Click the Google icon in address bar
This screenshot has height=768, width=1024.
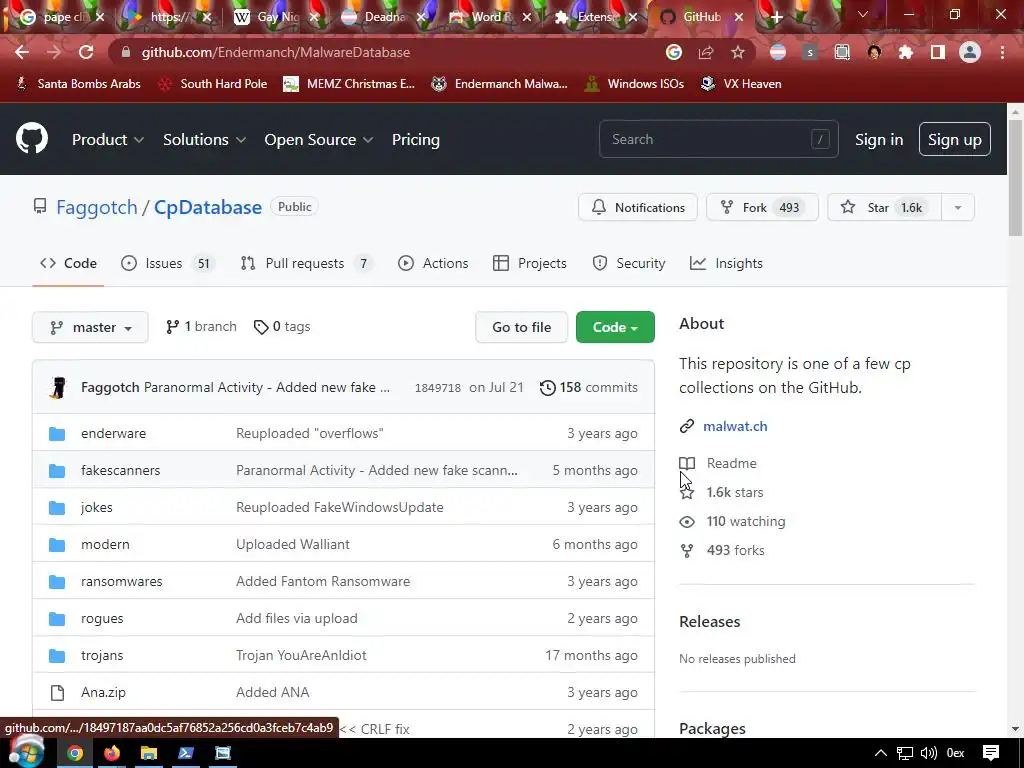[x=674, y=52]
